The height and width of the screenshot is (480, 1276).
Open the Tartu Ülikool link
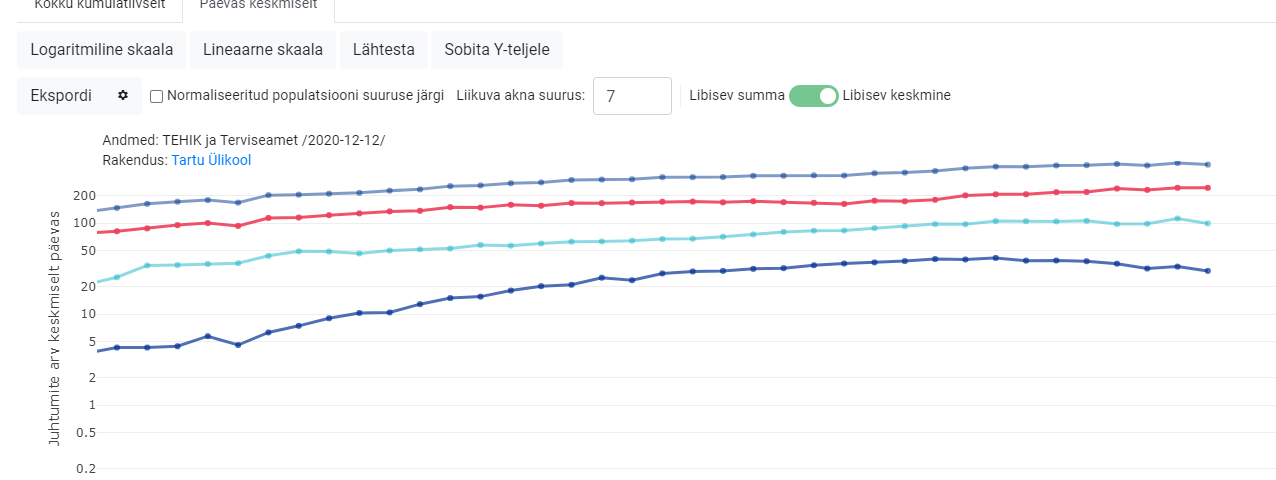[x=211, y=159]
